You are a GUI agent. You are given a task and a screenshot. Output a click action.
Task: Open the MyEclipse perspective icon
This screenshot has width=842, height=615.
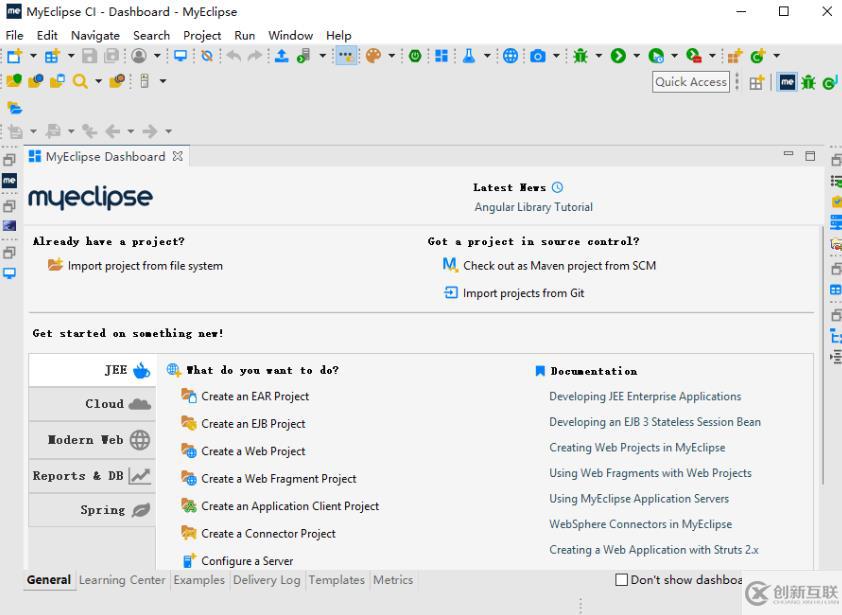pyautogui.click(x=788, y=82)
